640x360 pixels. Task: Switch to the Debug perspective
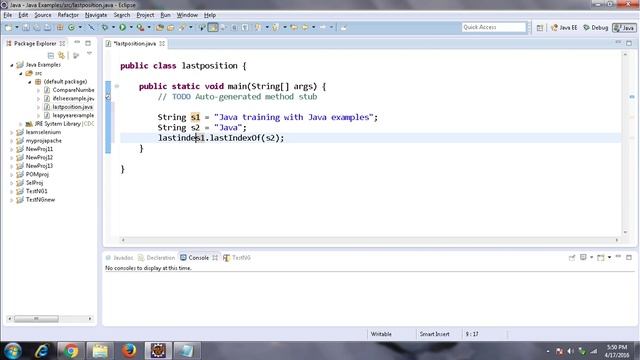tap(596, 28)
